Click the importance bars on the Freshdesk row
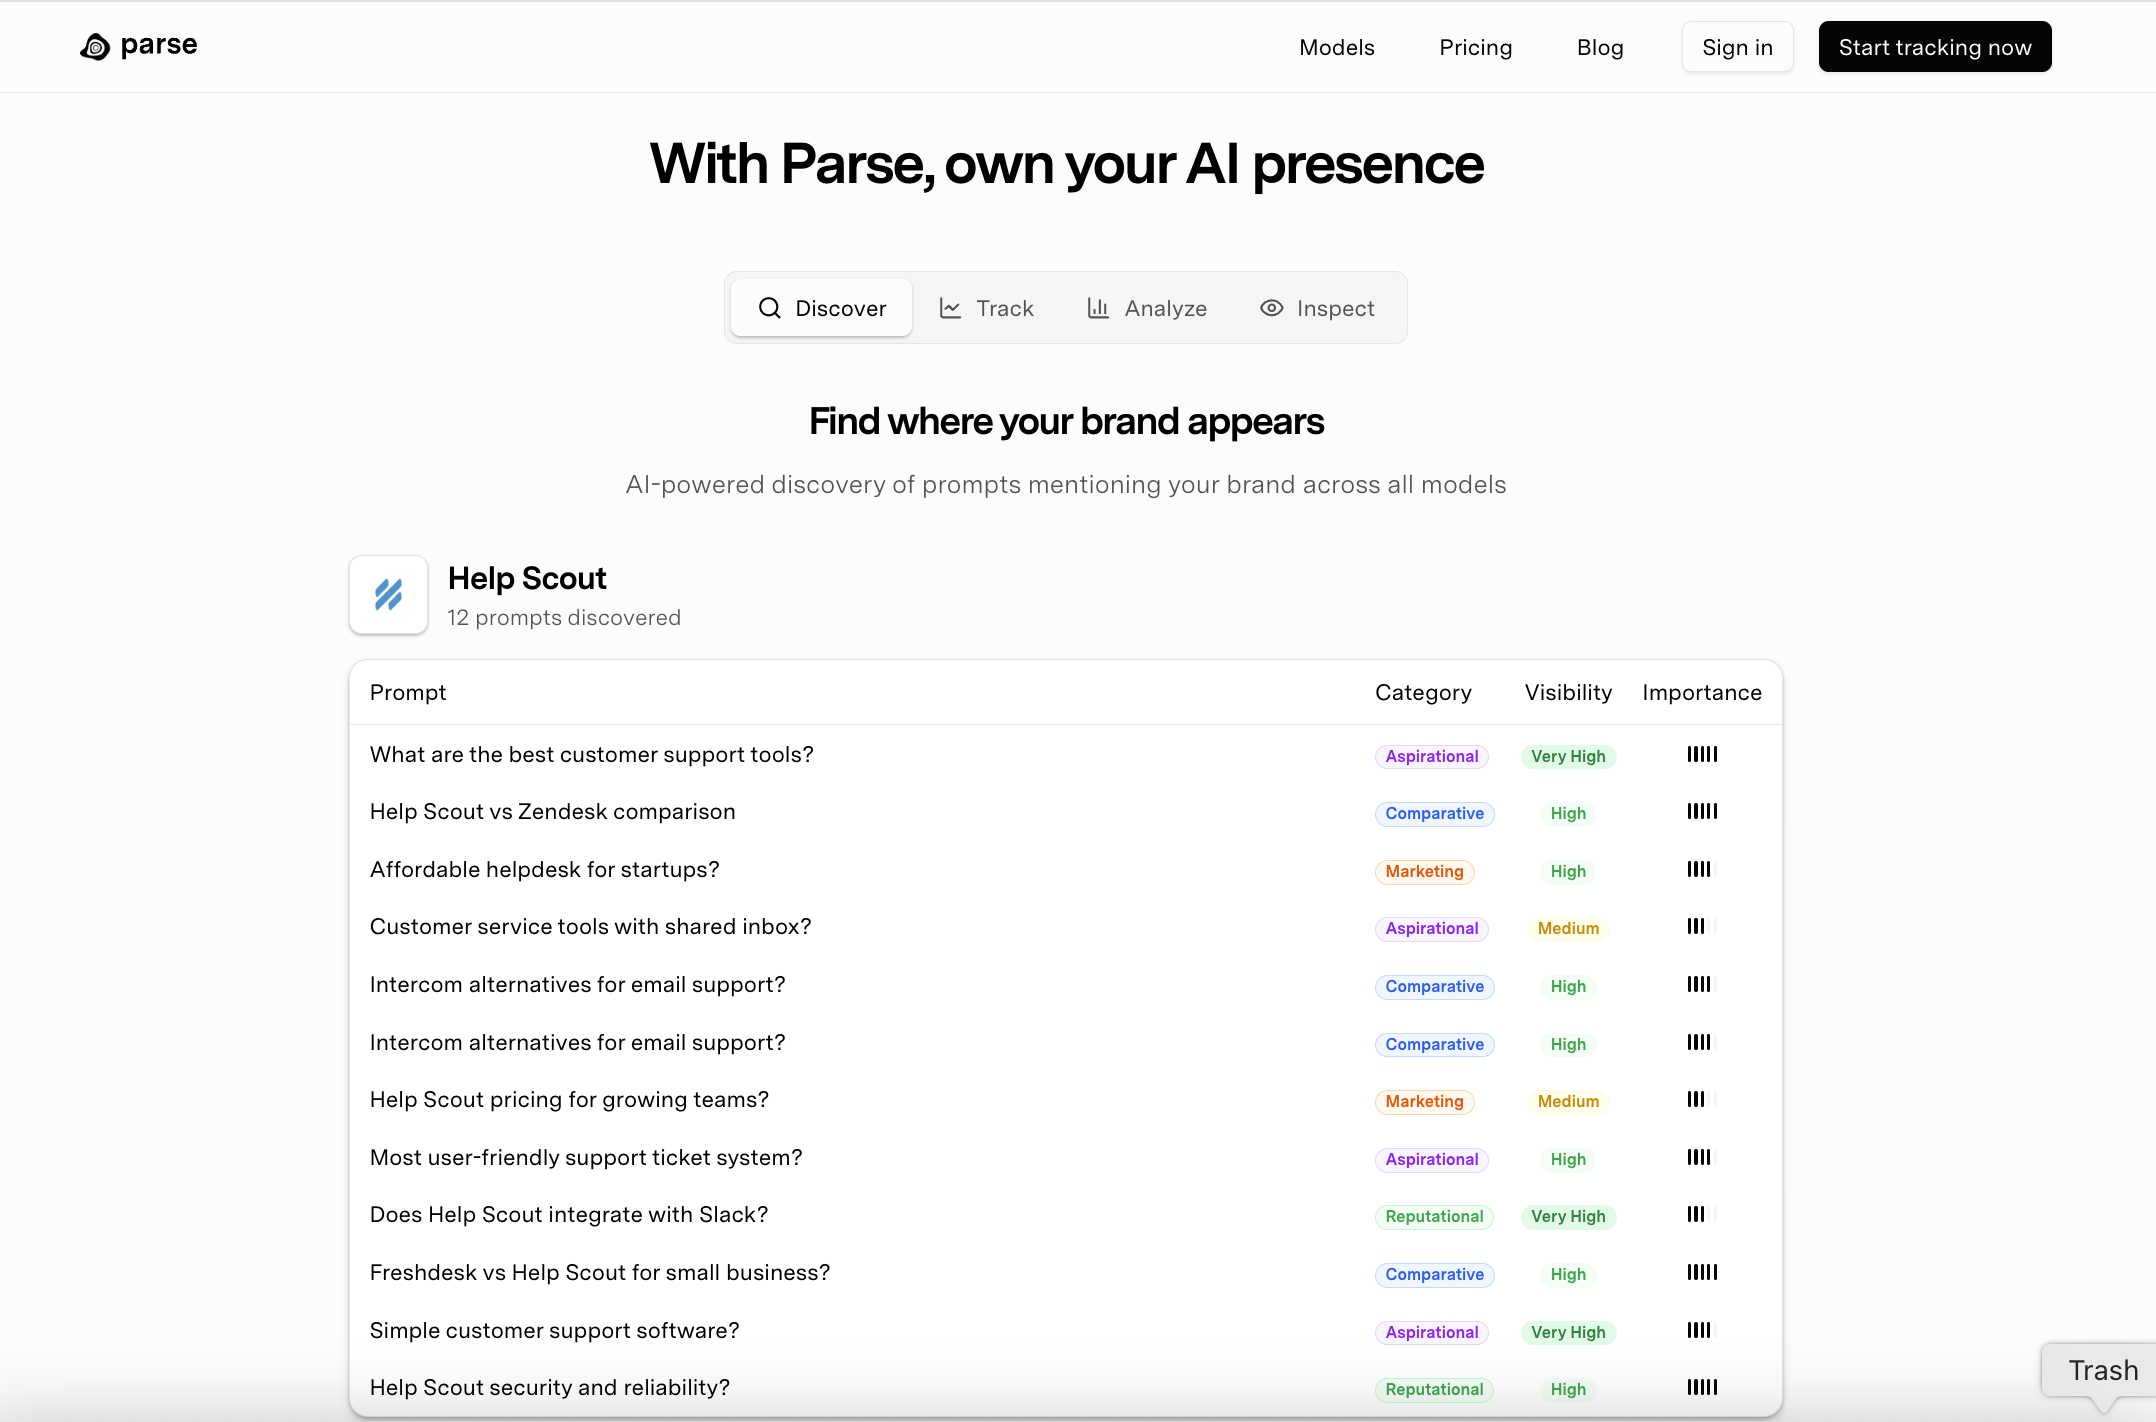 (x=1702, y=1272)
